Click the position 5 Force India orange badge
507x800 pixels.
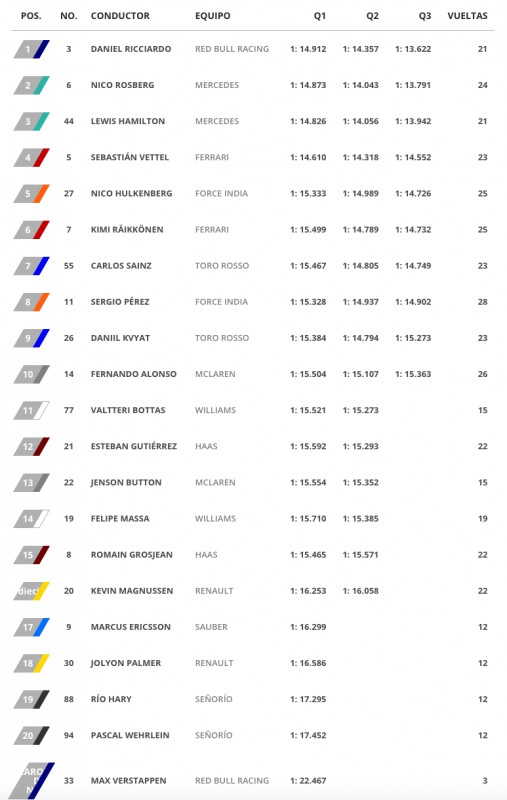[32, 194]
